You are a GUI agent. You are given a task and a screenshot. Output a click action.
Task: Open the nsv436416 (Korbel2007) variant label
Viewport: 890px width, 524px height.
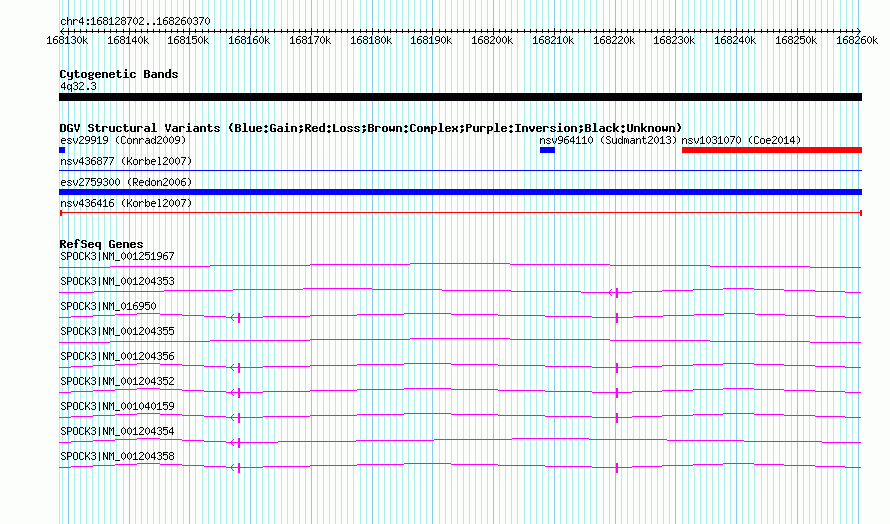(126, 203)
